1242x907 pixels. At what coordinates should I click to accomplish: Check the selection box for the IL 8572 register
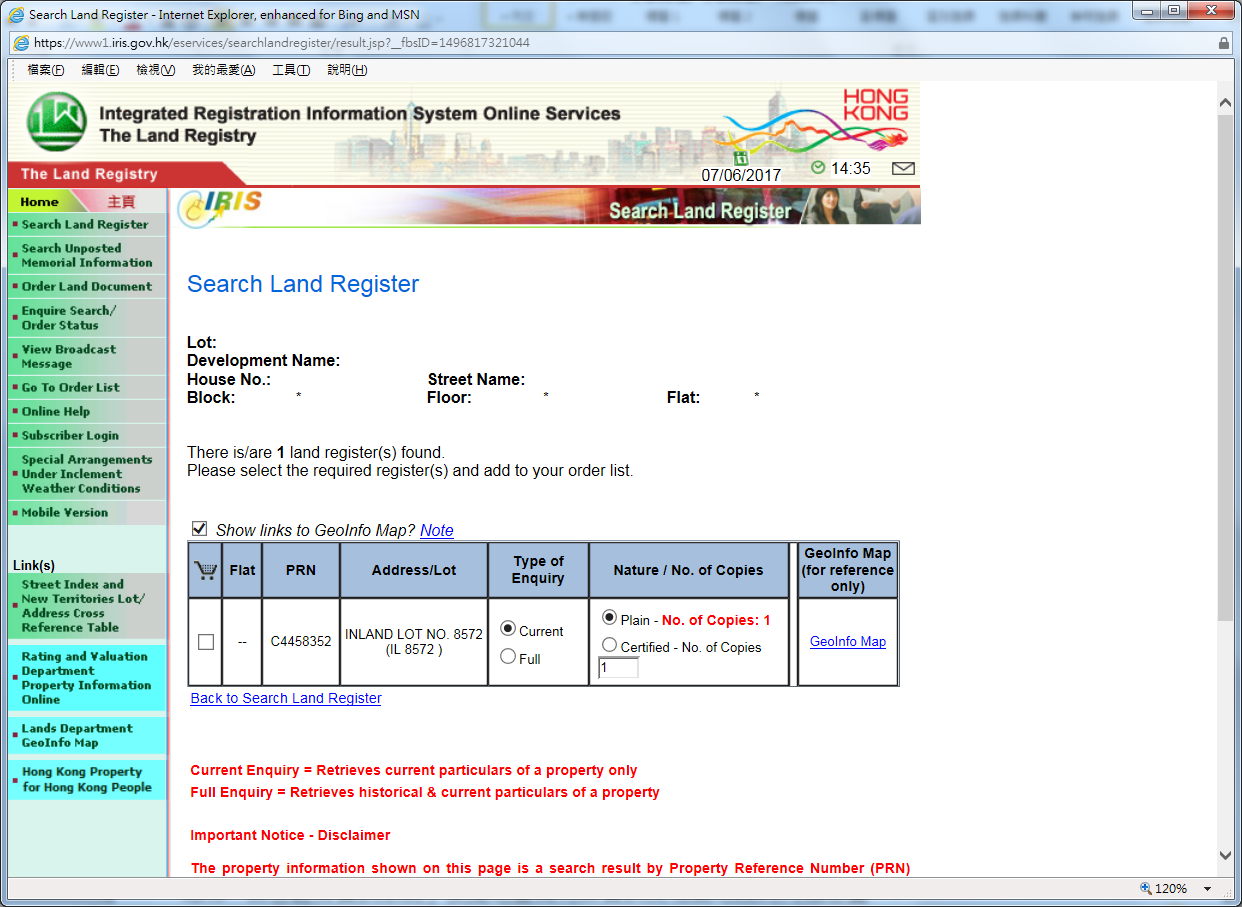coord(204,641)
